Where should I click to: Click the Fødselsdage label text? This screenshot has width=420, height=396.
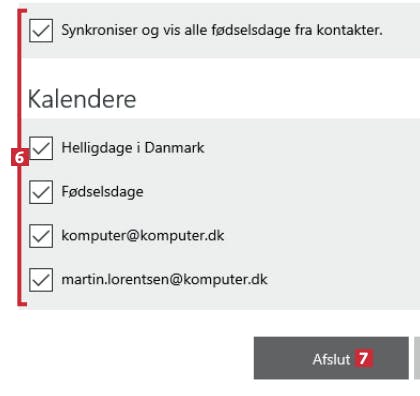[x=103, y=192]
